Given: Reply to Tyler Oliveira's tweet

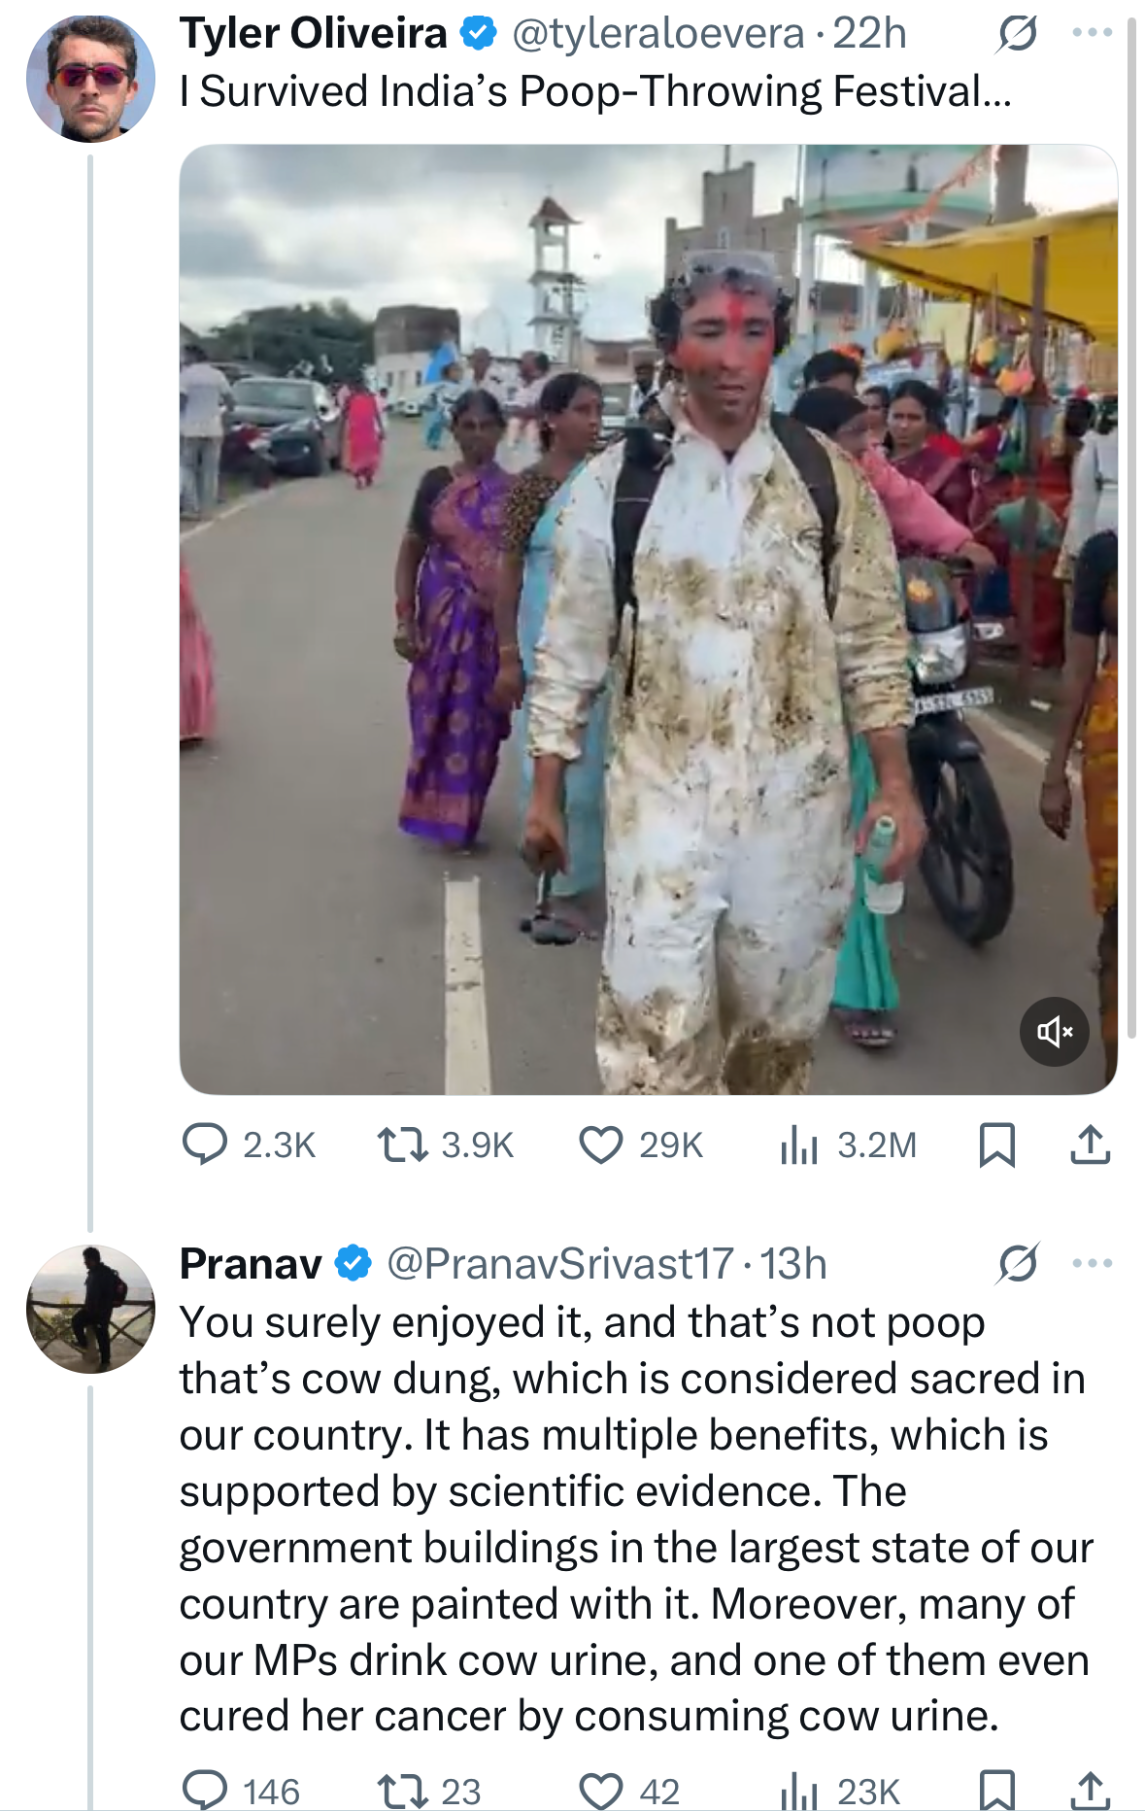Looking at the screenshot, I should click(205, 1144).
